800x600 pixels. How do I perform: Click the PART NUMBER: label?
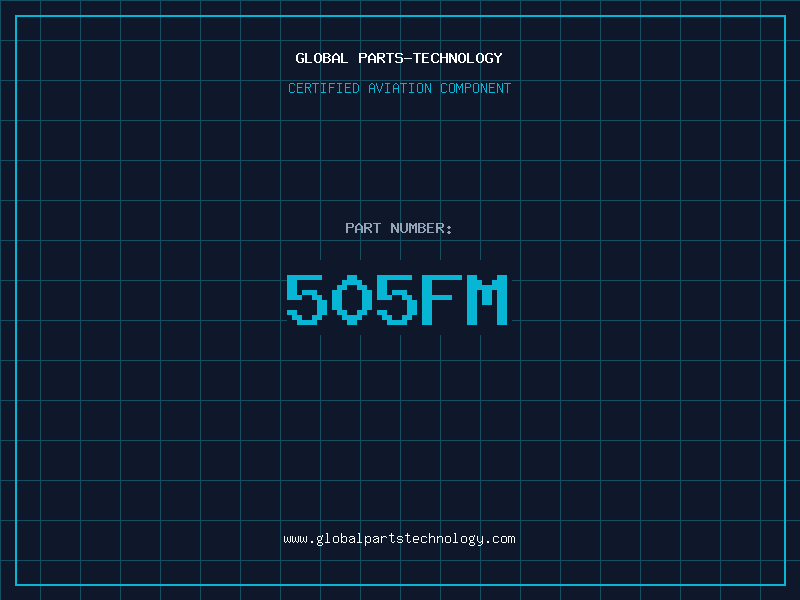coord(399,228)
